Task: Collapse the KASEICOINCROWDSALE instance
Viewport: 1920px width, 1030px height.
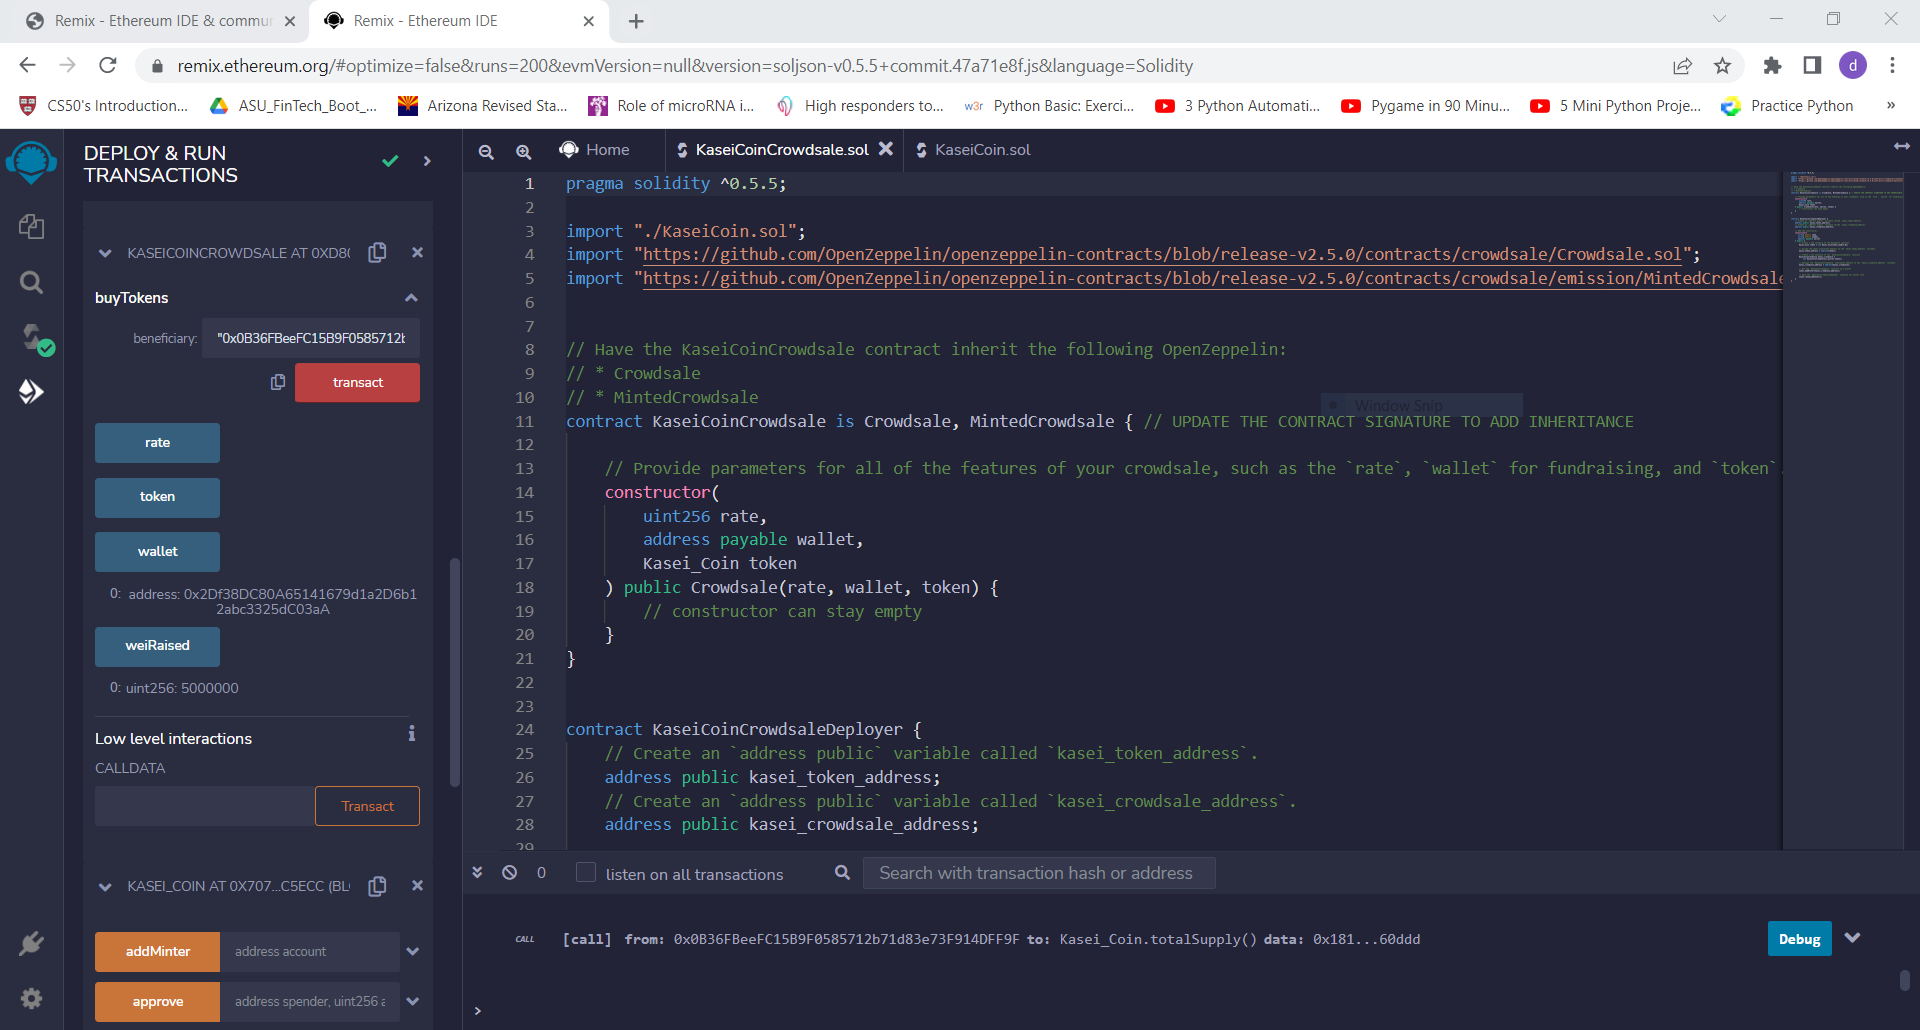Action: [x=105, y=254]
